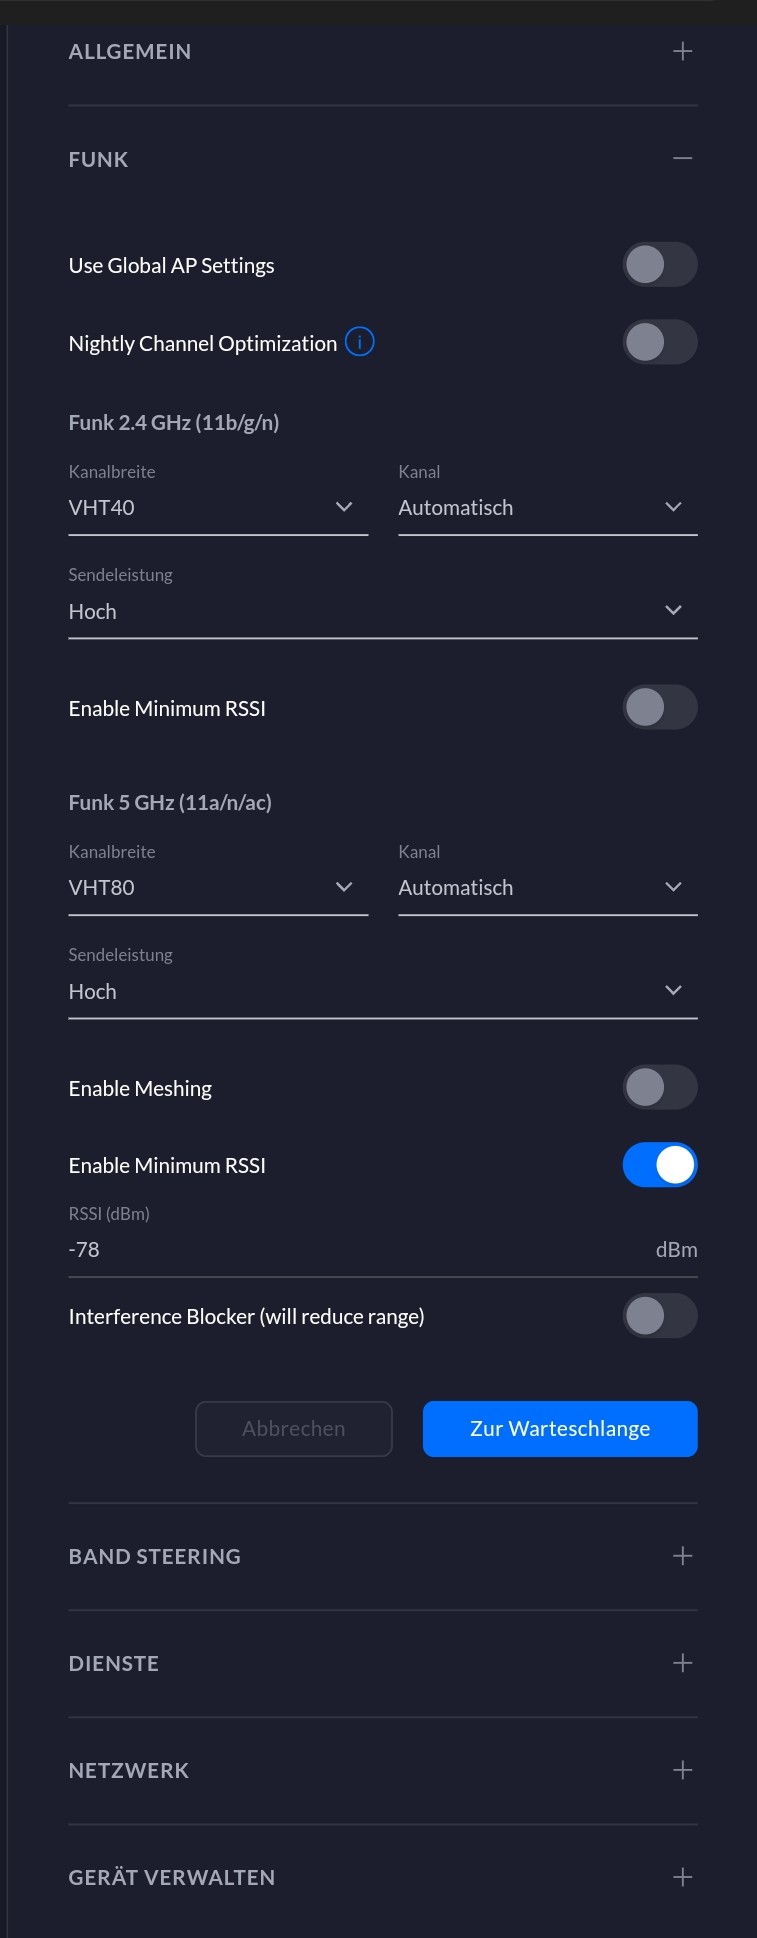This screenshot has width=757, height=1938.
Task: Open 5 GHz Kanalbreite VHT80 dropdown
Action: point(217,888)
